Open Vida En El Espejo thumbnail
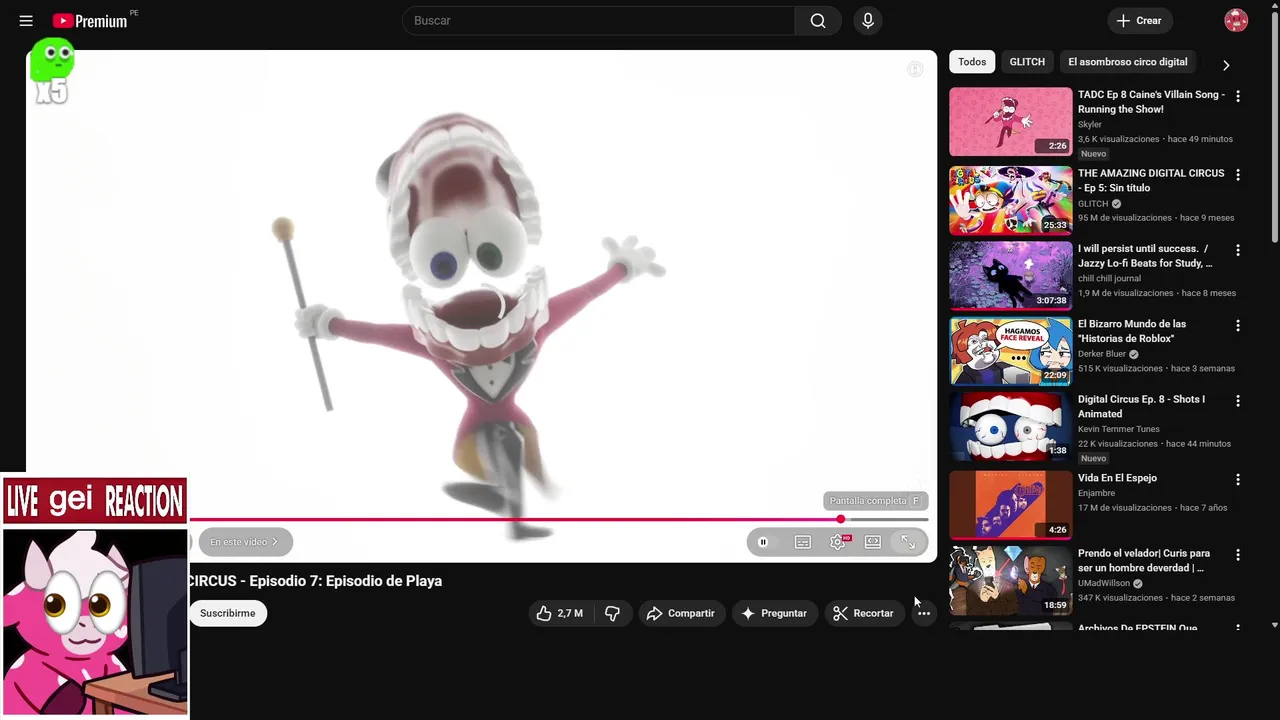 coord(1010,505)
